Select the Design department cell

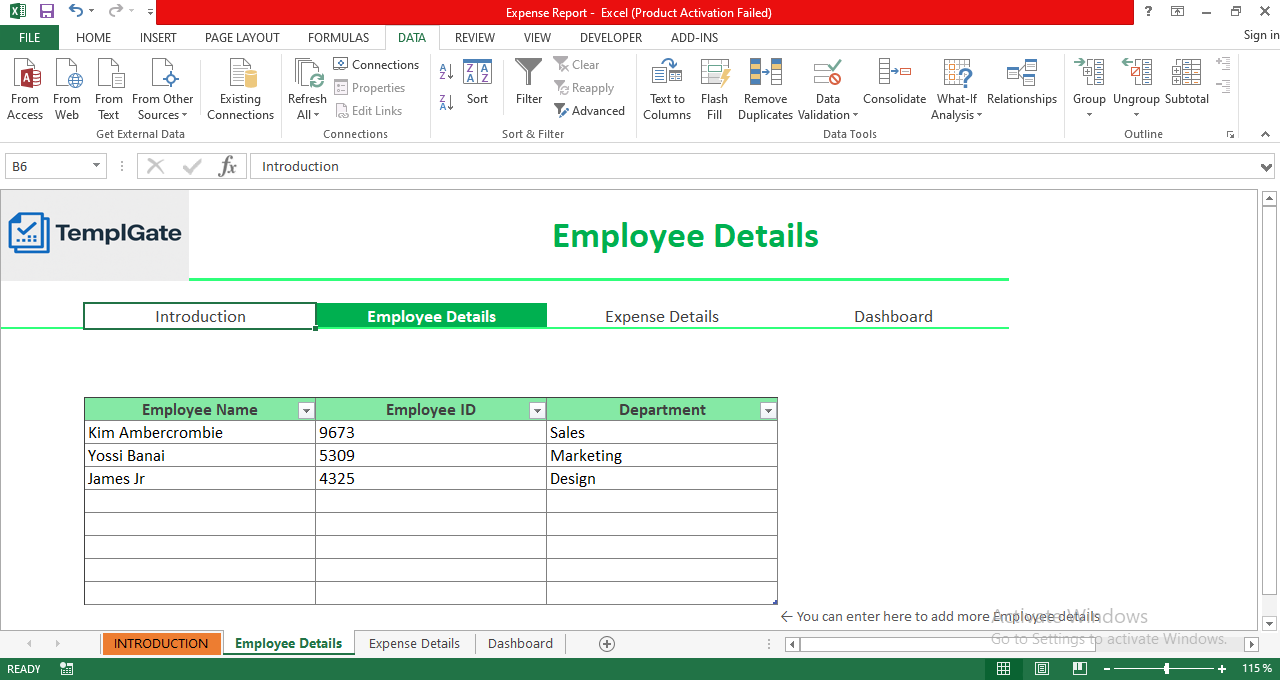662,478
